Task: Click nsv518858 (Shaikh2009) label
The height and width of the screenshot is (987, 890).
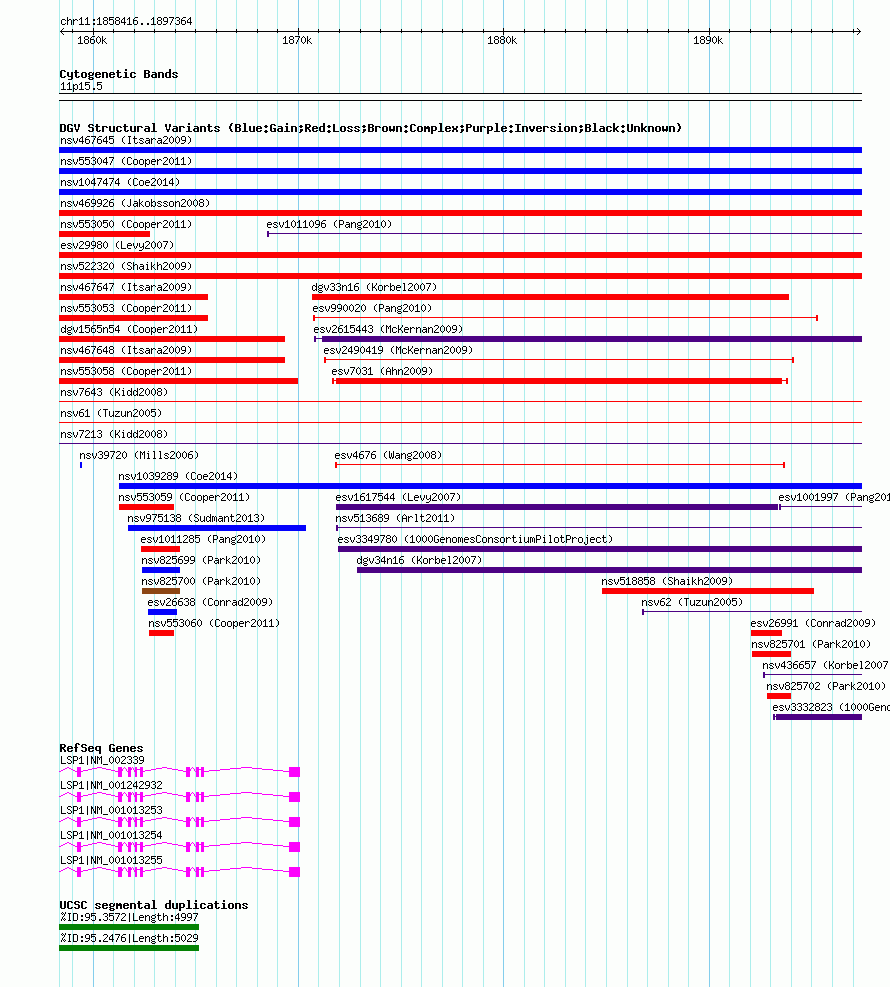Action: [667, 581]
